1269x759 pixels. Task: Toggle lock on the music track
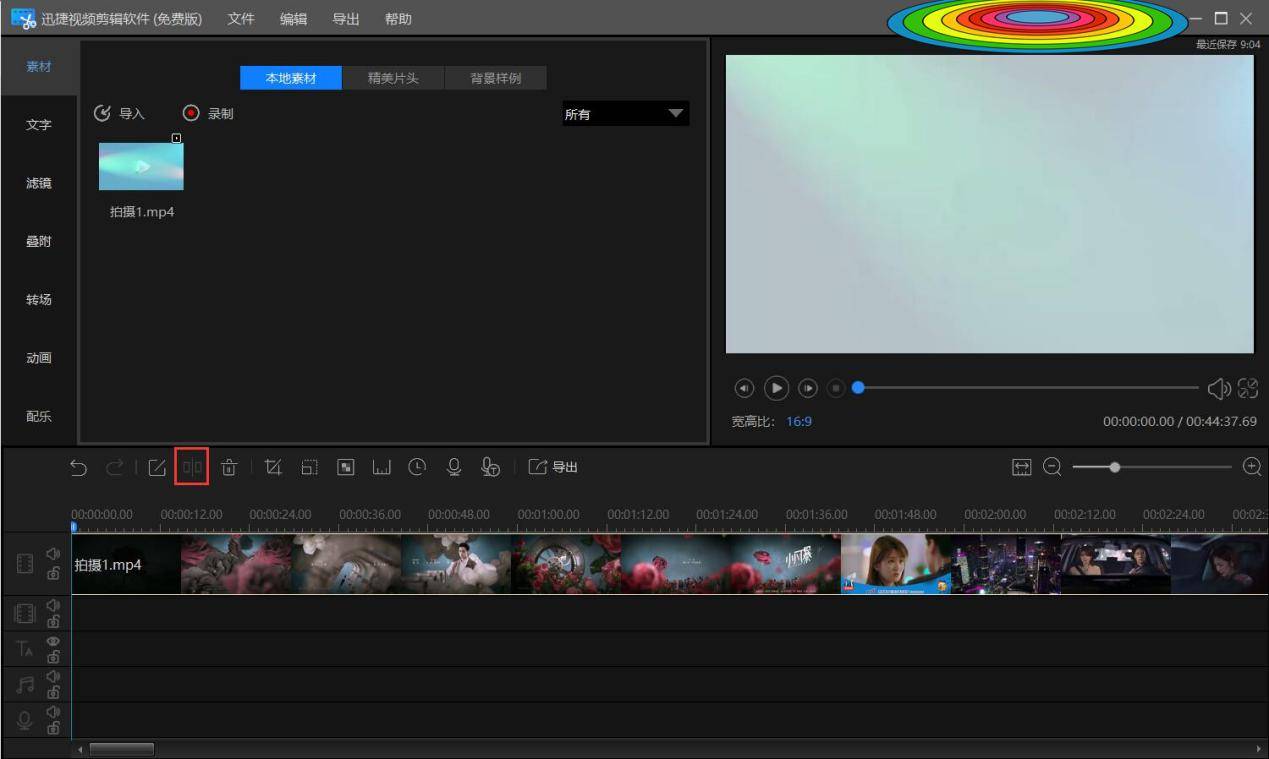53,692
